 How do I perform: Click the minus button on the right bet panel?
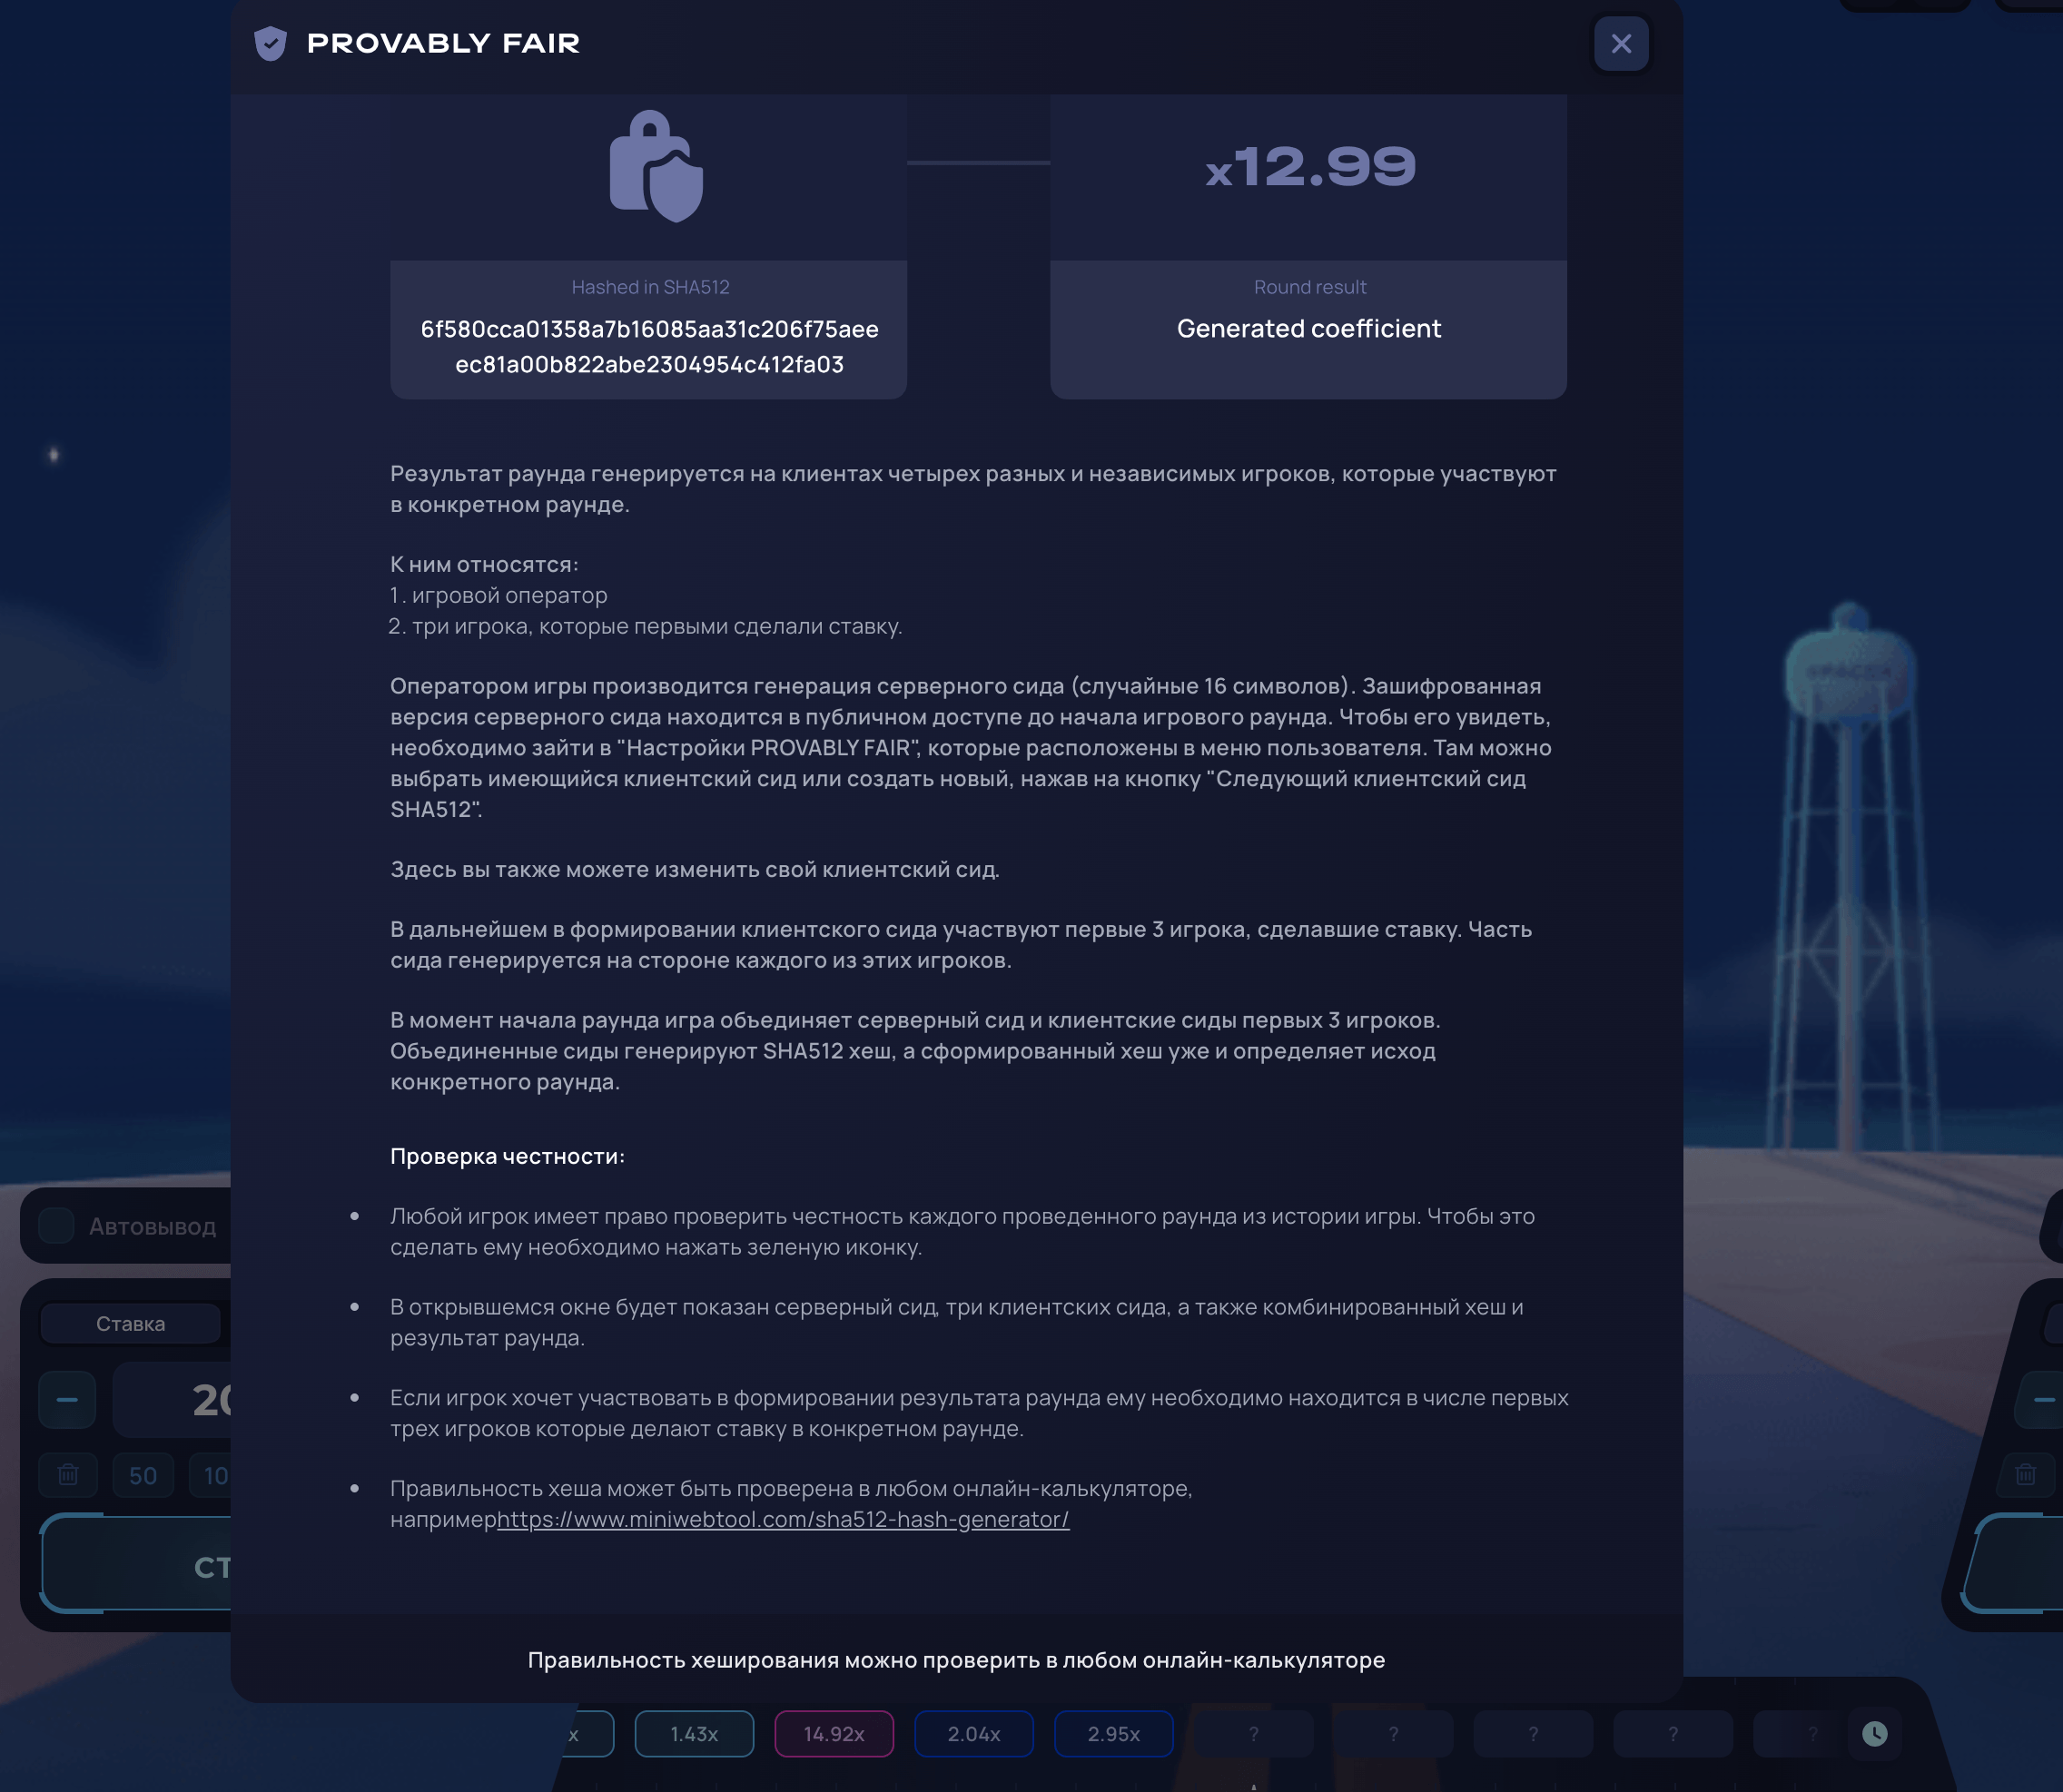pyautogui.click(x=2043, y=1401)
